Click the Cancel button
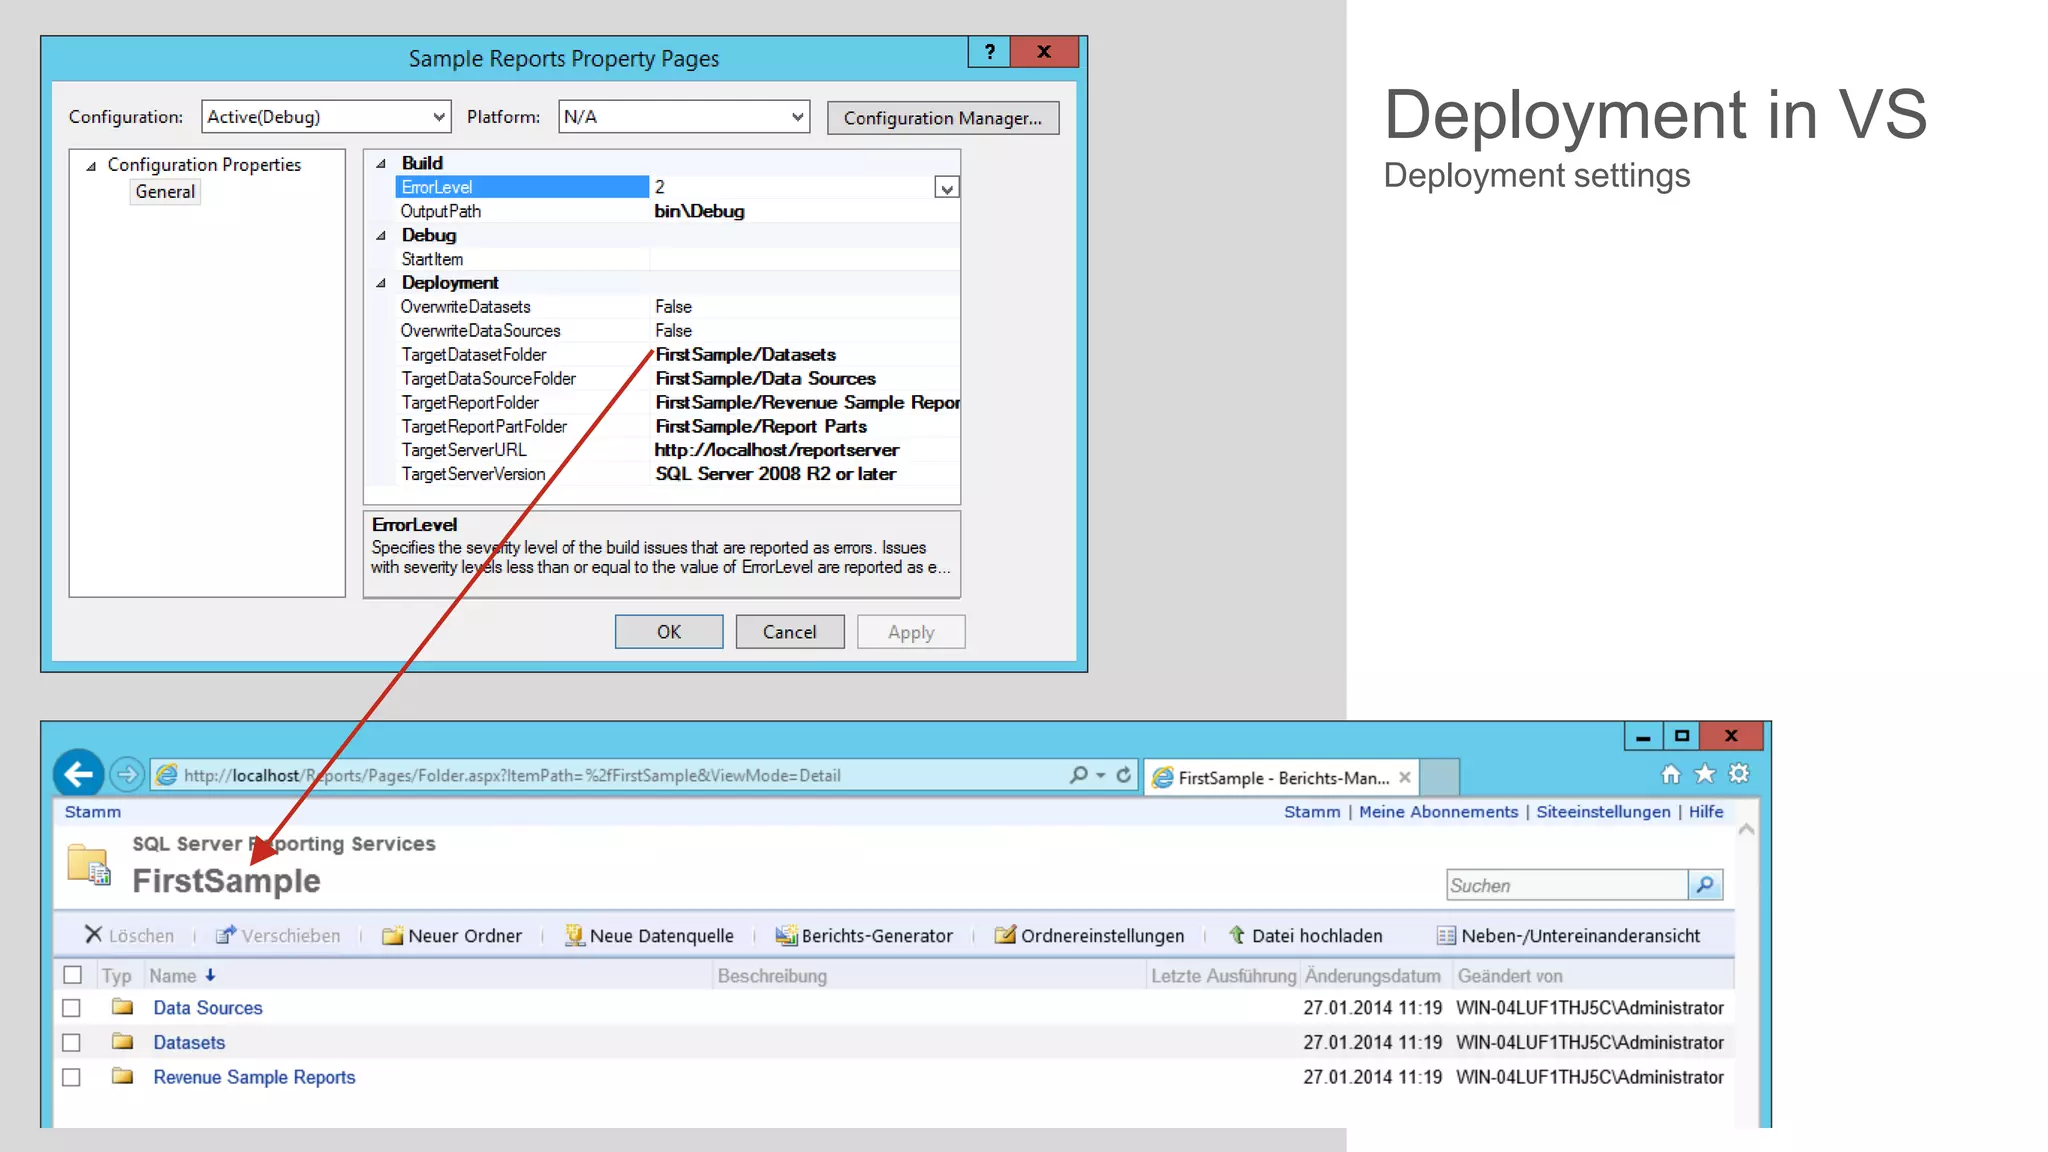Image resolution: width=2048 pixels, height=1152 pixels. (790, 632)
